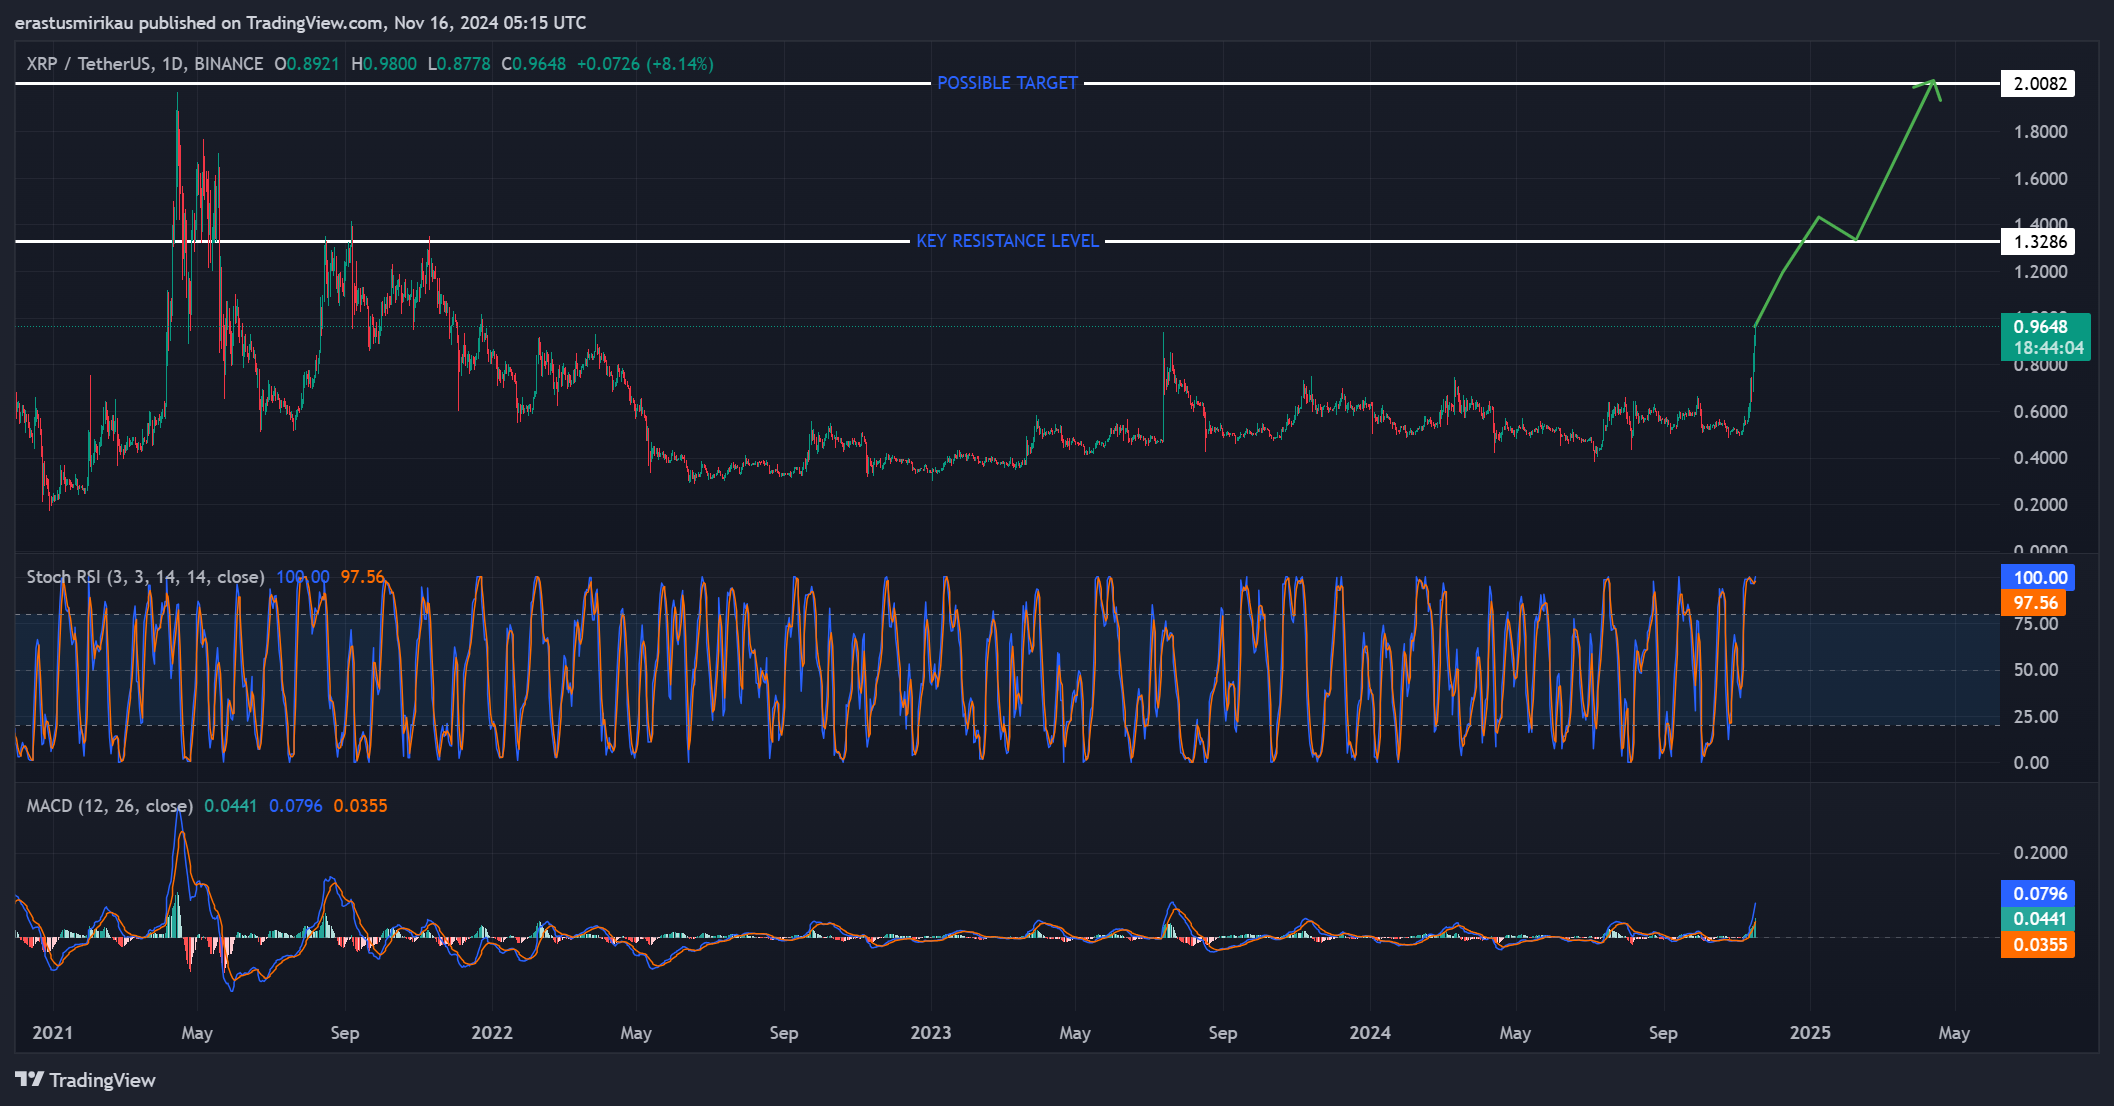Click the 'POSSIBLE TARGET' line label
This screenshot has height=1106, width=2114.
pos(1007,83)
